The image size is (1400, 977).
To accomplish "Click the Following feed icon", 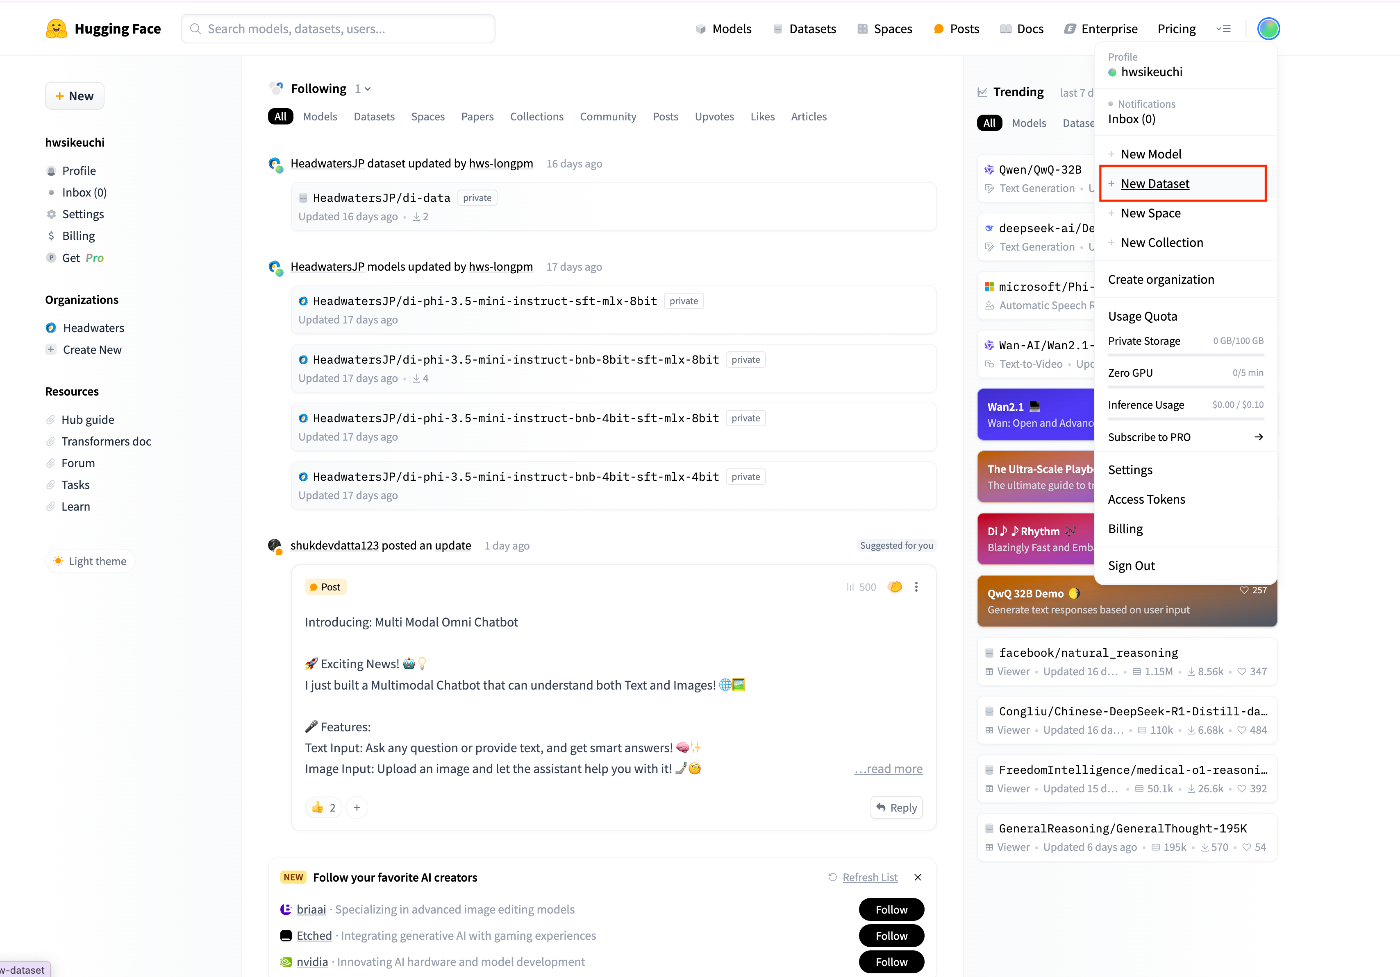I will [276, 89].
